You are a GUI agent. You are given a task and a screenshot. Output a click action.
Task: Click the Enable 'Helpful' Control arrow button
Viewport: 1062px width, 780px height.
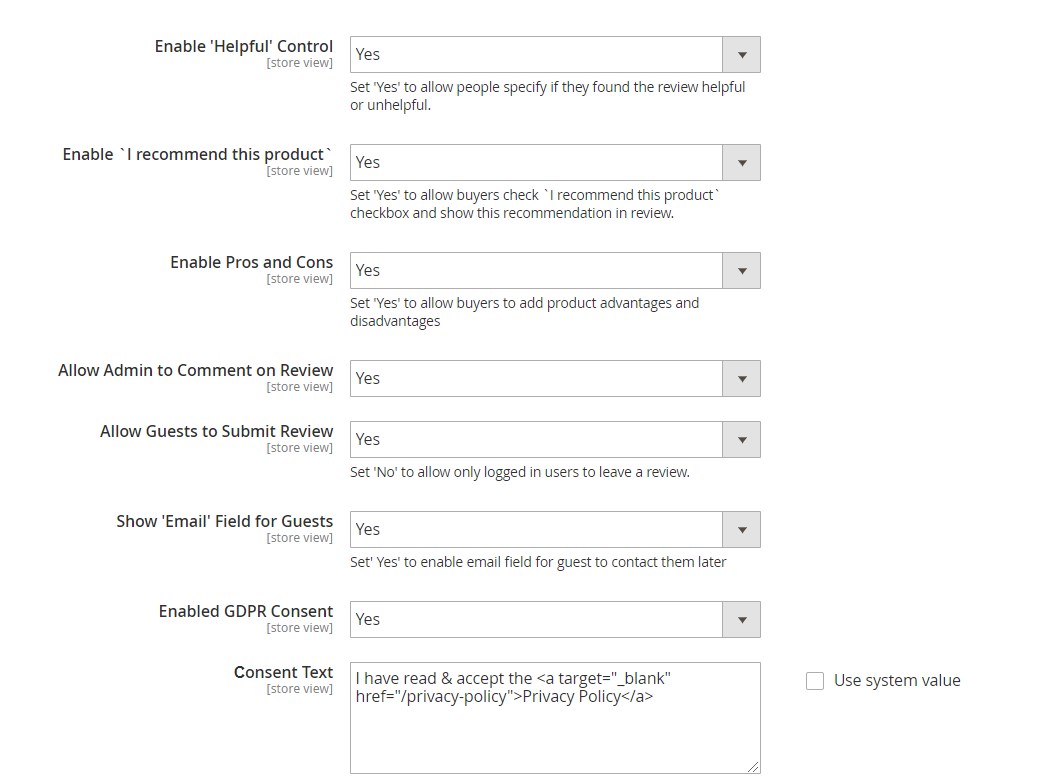pos(742,55)
